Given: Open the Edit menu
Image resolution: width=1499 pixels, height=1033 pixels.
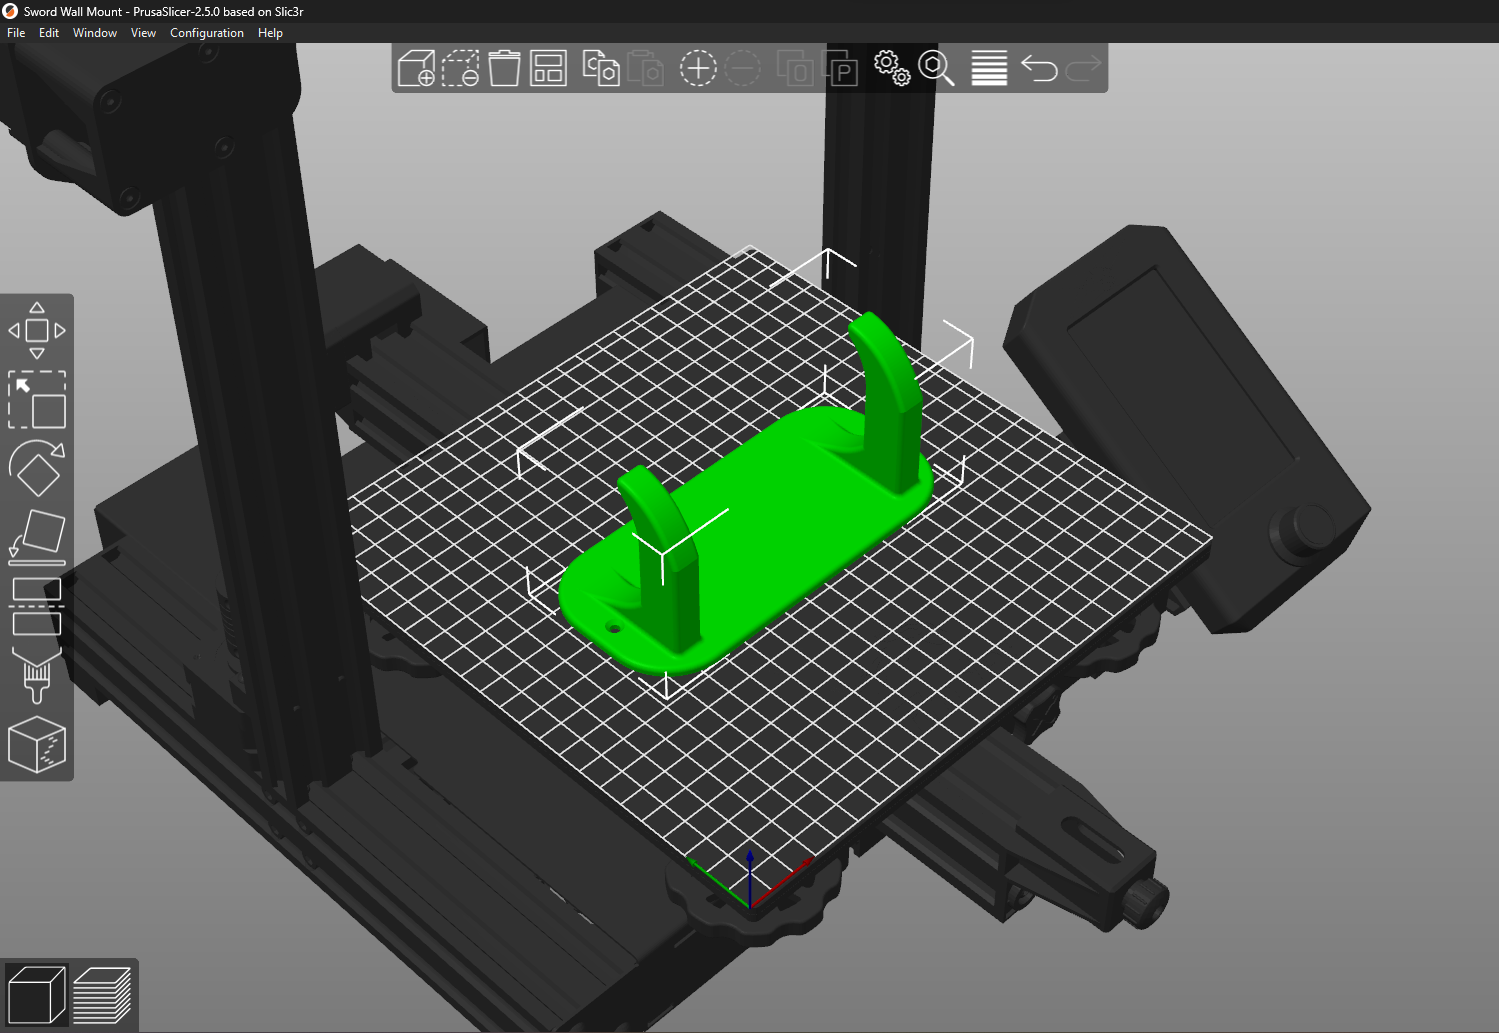Looking at the screenshot, I should pos(49,33).
